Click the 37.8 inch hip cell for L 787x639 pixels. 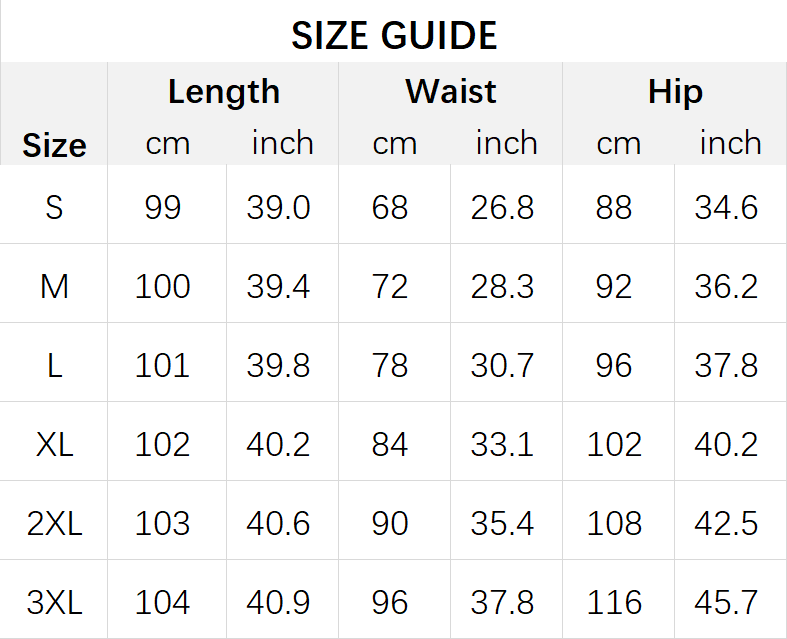click(x=726, y=365)
